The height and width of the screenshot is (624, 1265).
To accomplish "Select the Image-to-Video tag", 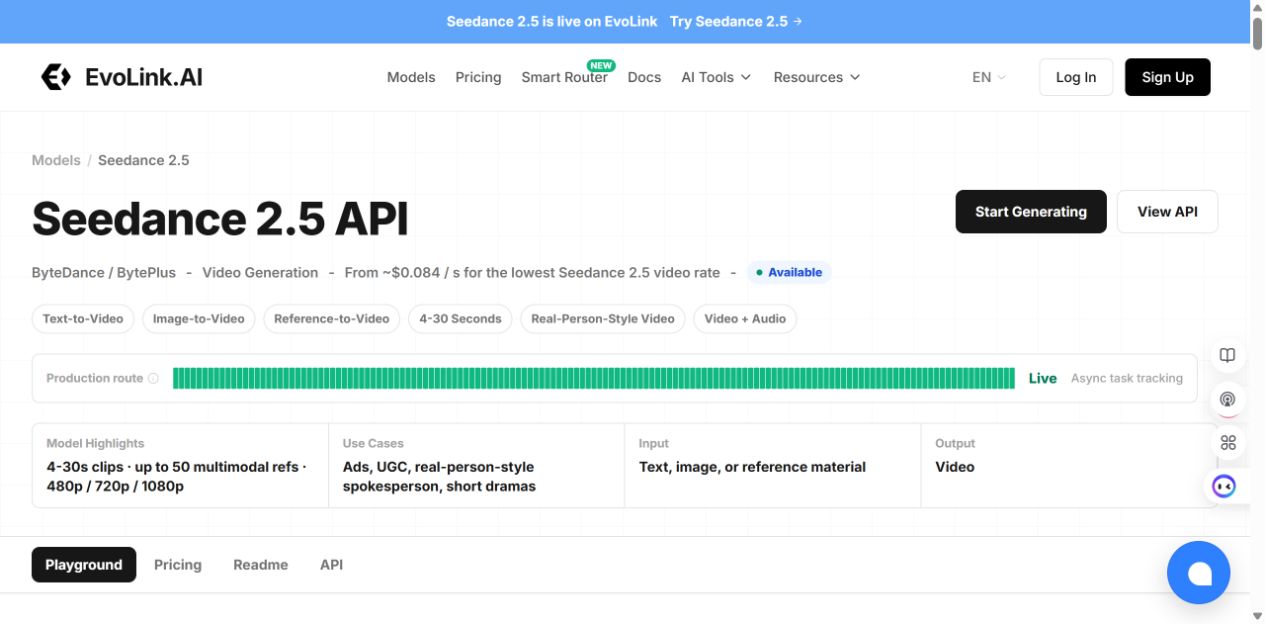I will [x=199, y=319].
